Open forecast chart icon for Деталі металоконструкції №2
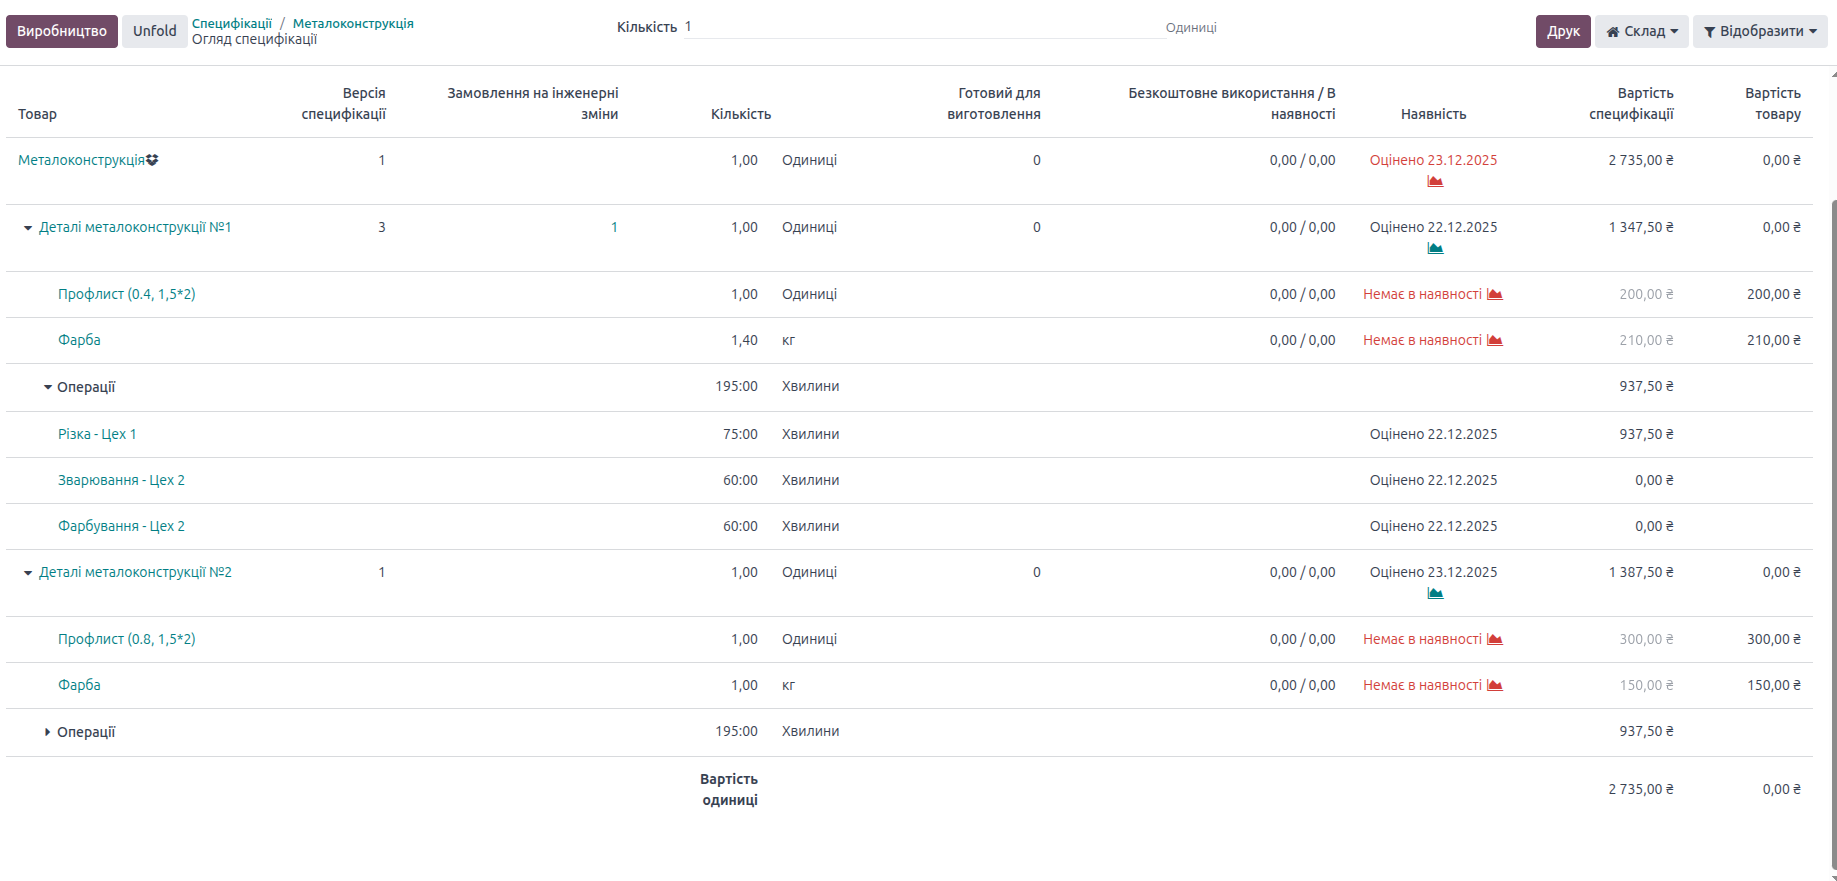 [x=1435, y=593]
